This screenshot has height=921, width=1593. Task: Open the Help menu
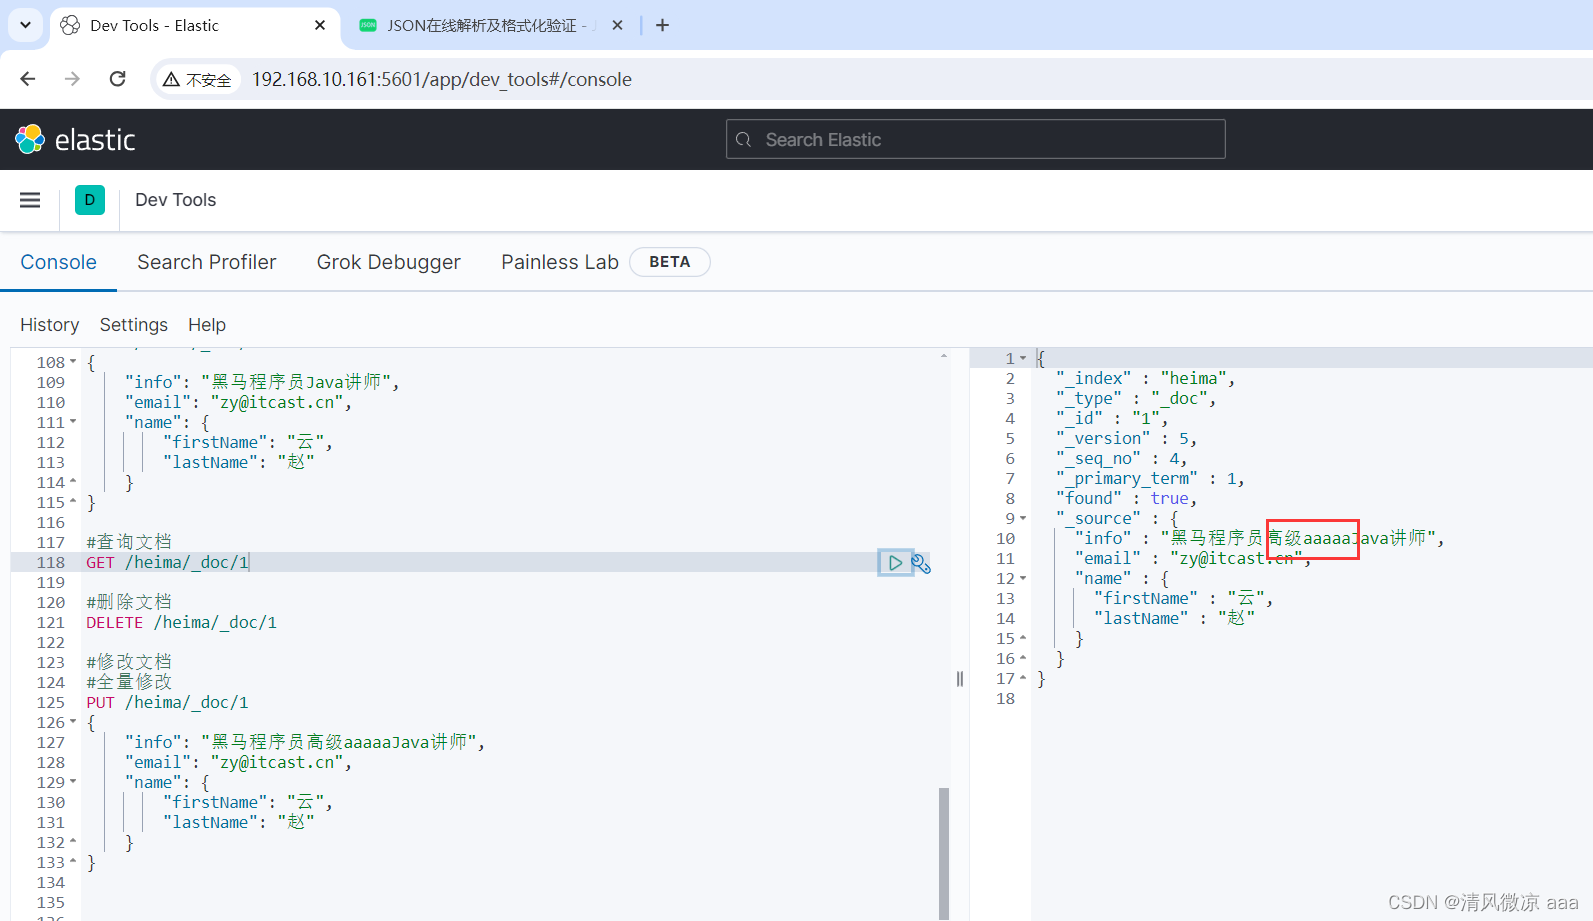[207, 325]
